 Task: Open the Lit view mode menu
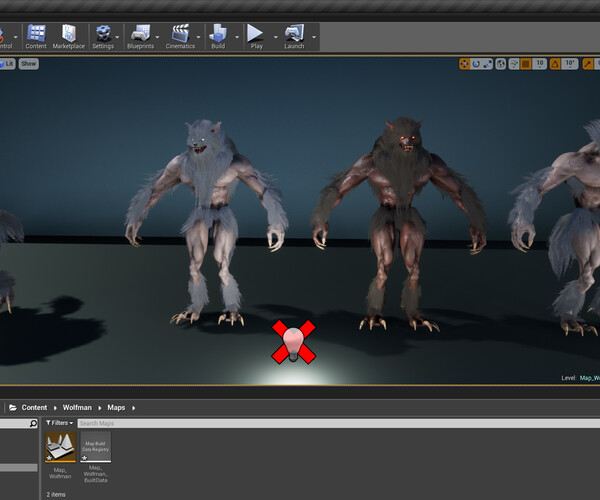[x=7, y=64]
